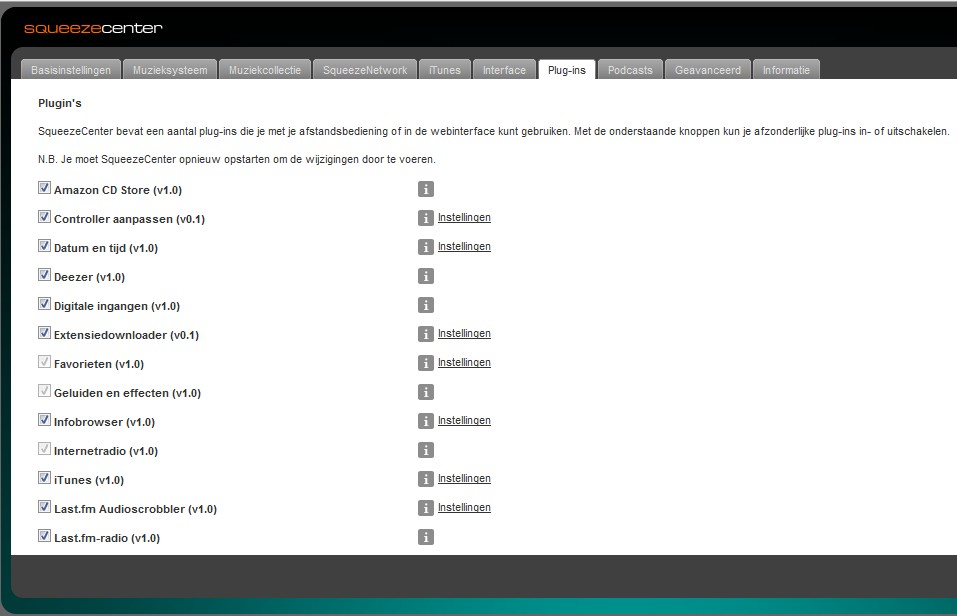Uncheck the Amazon CD Store plugin

[44, 187]
